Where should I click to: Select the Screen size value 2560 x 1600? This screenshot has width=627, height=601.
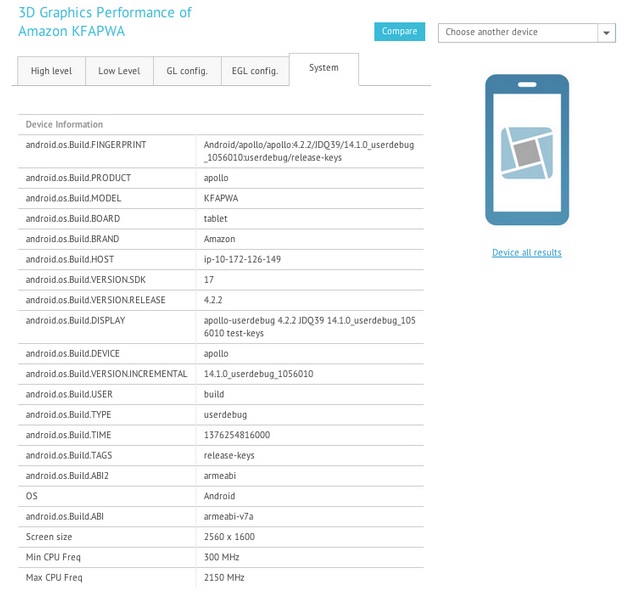pos(229,537)
